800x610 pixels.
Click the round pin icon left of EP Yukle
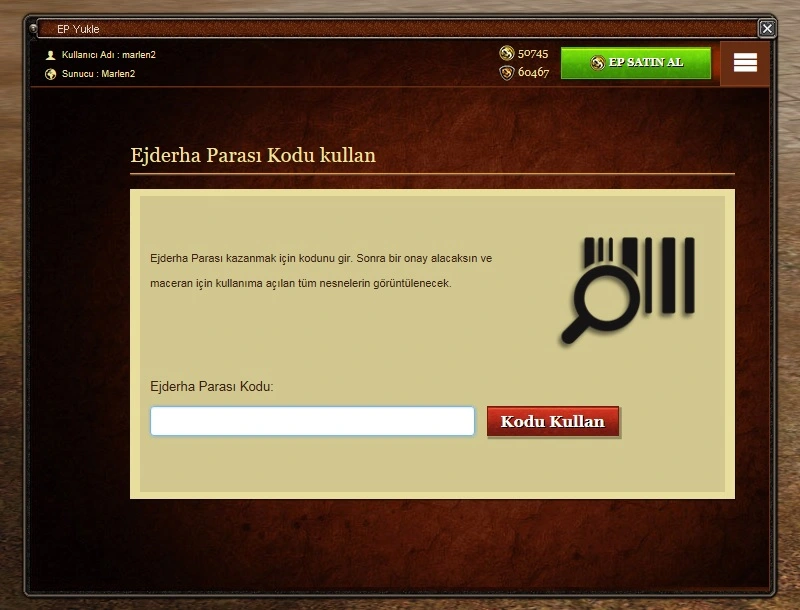pos(33,29)
